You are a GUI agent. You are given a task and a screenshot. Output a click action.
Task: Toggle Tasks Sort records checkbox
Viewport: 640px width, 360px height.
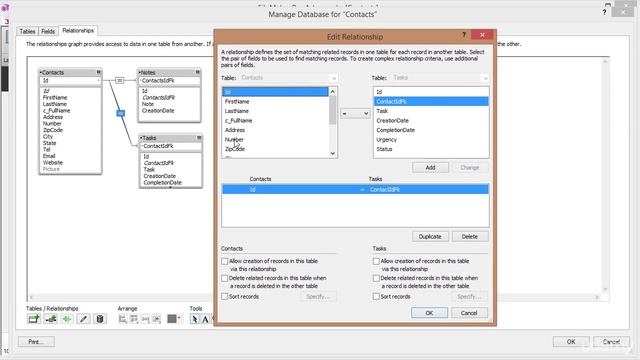[376, 296]
